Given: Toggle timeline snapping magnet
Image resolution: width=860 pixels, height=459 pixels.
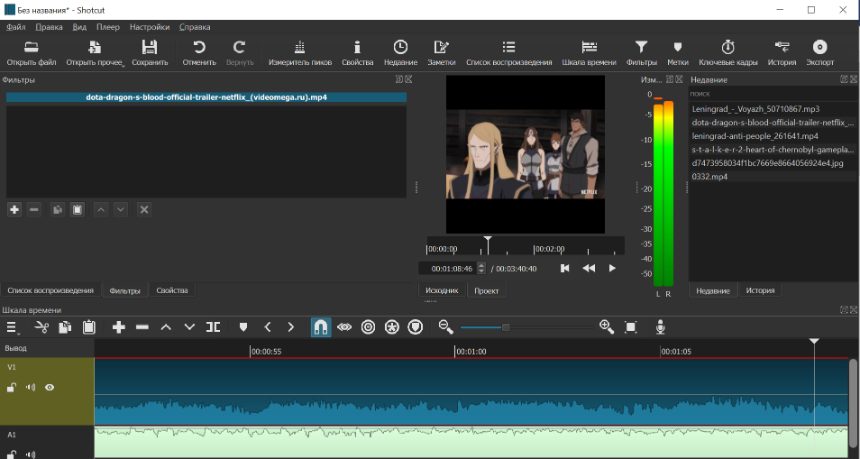Looking at the screenshot, I should click(321, 327).
